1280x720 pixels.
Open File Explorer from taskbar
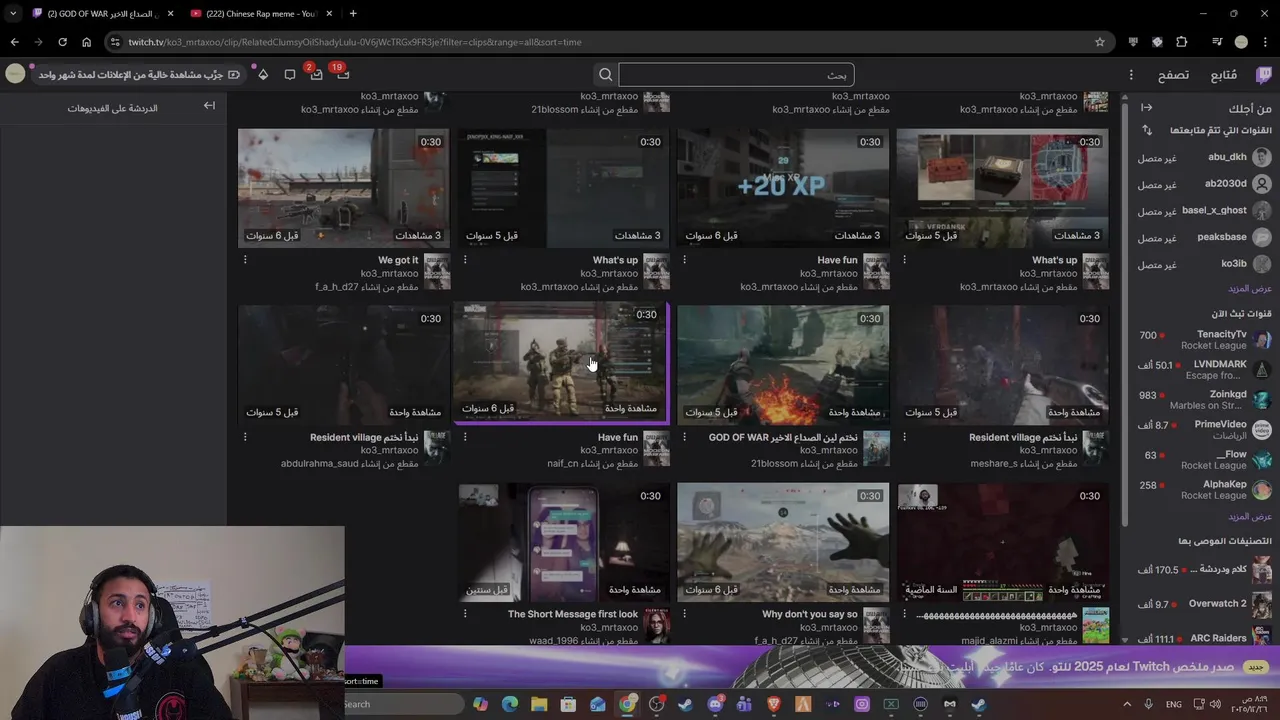[538, 704]
